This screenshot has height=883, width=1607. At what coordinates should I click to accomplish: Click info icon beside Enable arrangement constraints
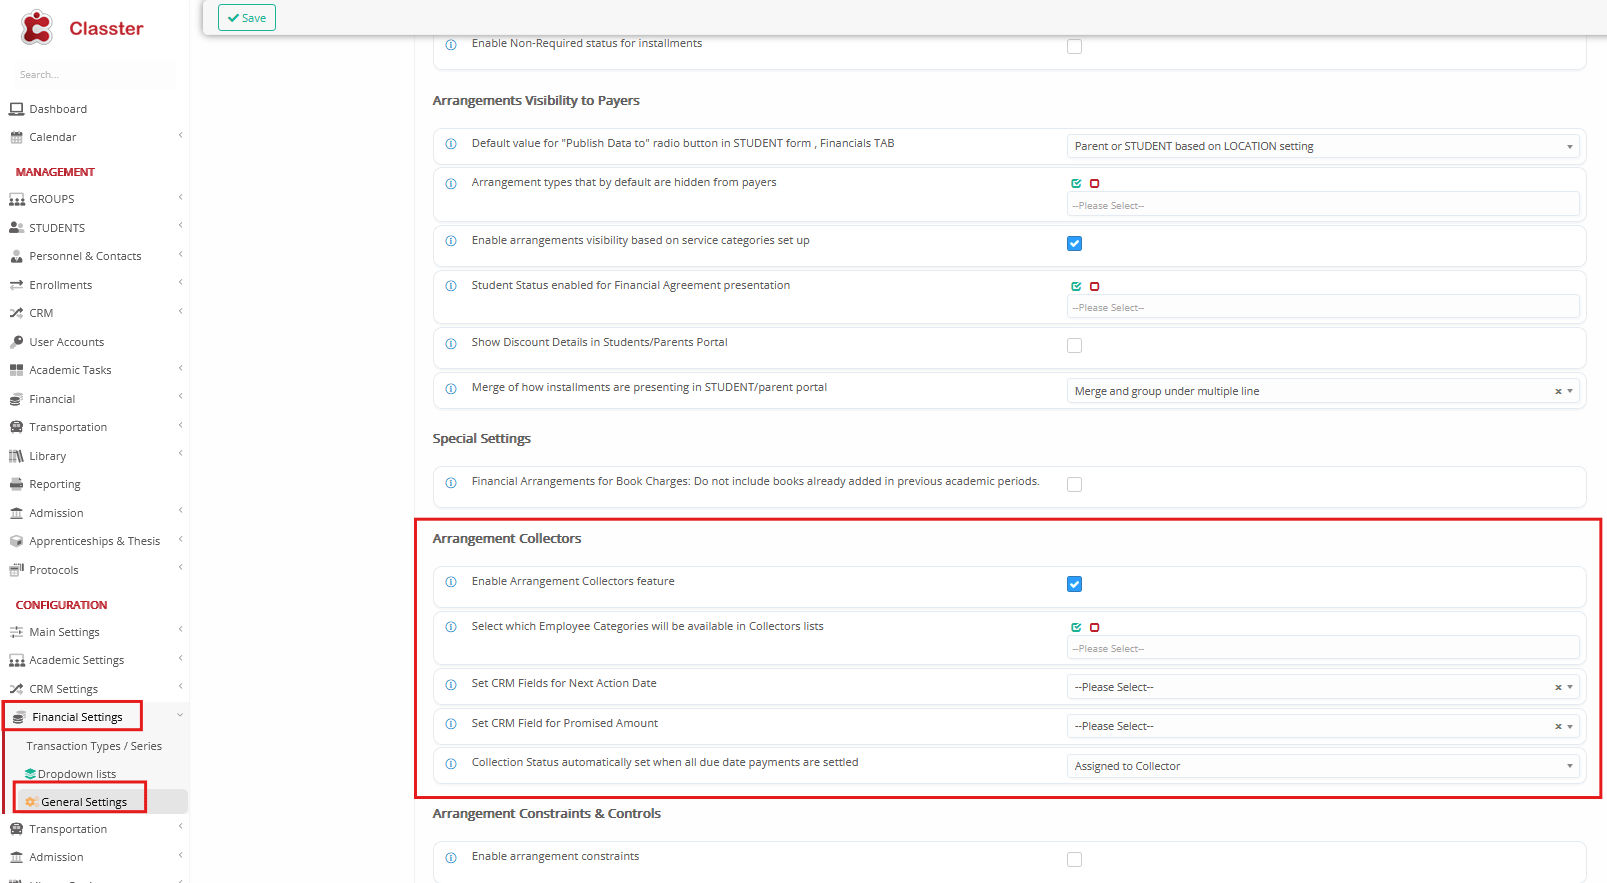point(451,857)
